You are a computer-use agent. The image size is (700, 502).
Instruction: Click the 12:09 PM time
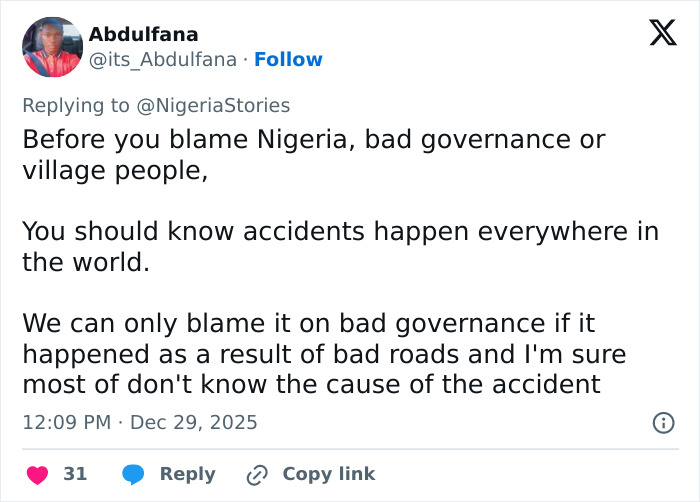click(66, 423)
